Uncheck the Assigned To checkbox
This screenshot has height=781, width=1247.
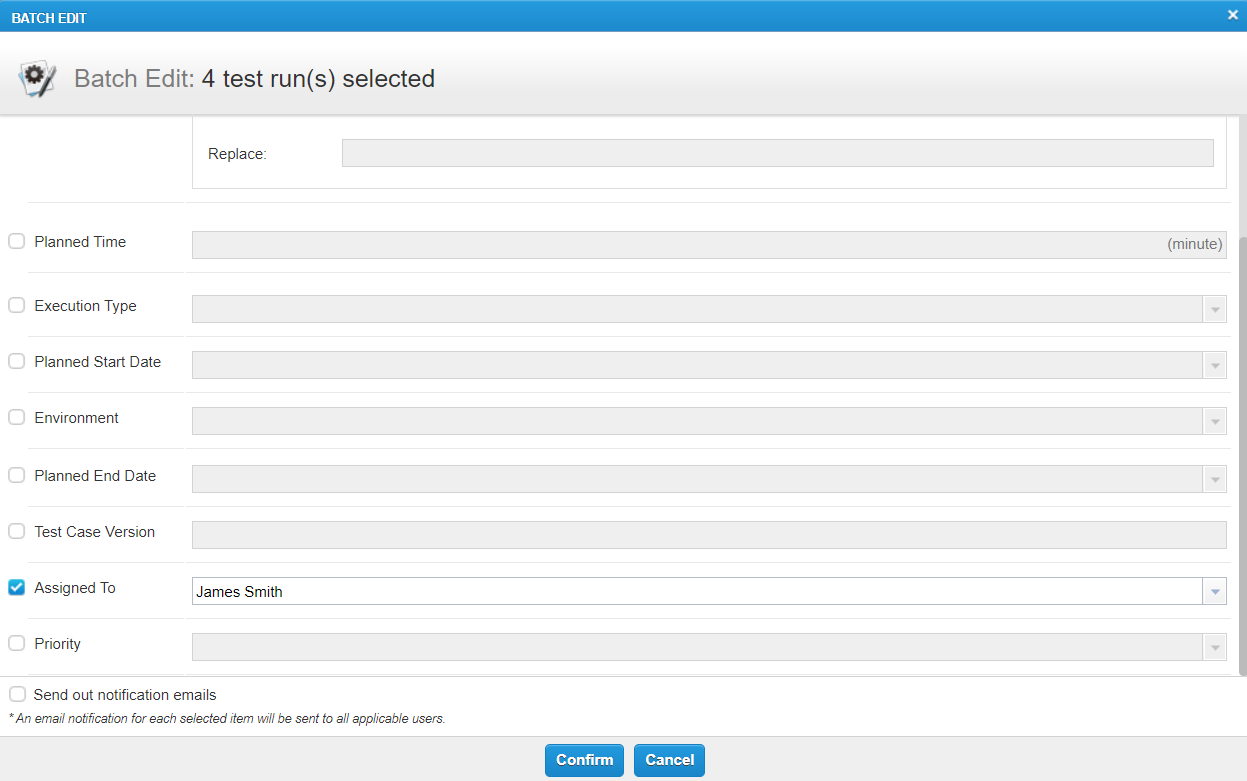(17, 587)
